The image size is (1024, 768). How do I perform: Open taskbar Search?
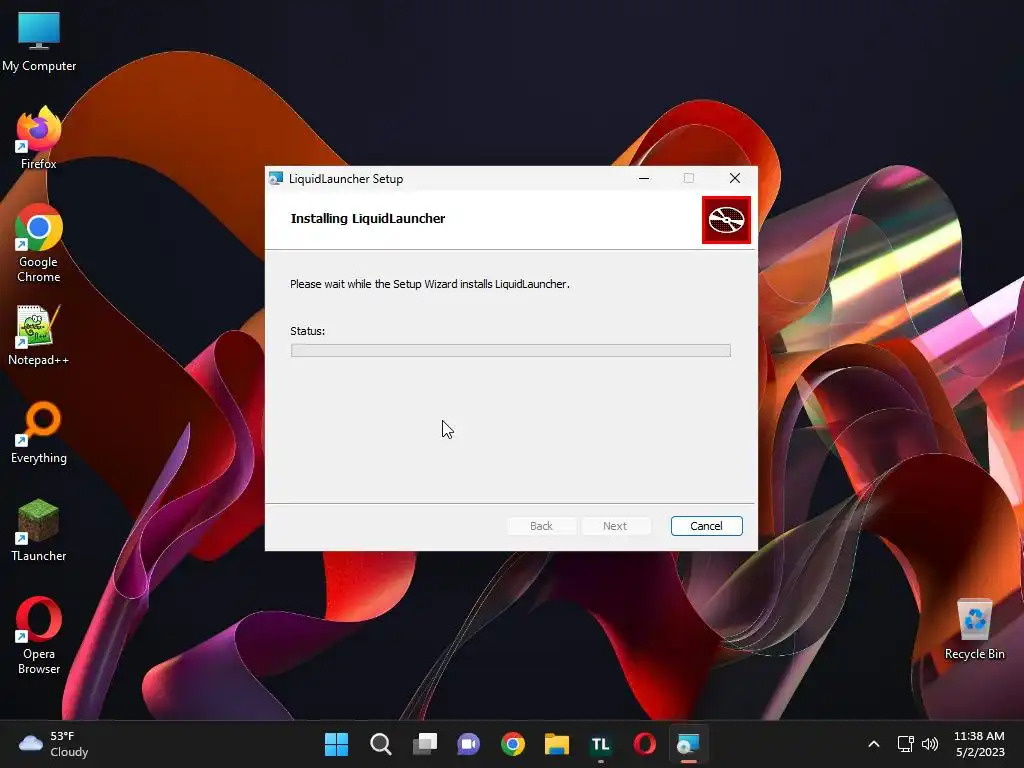(380, 744)
